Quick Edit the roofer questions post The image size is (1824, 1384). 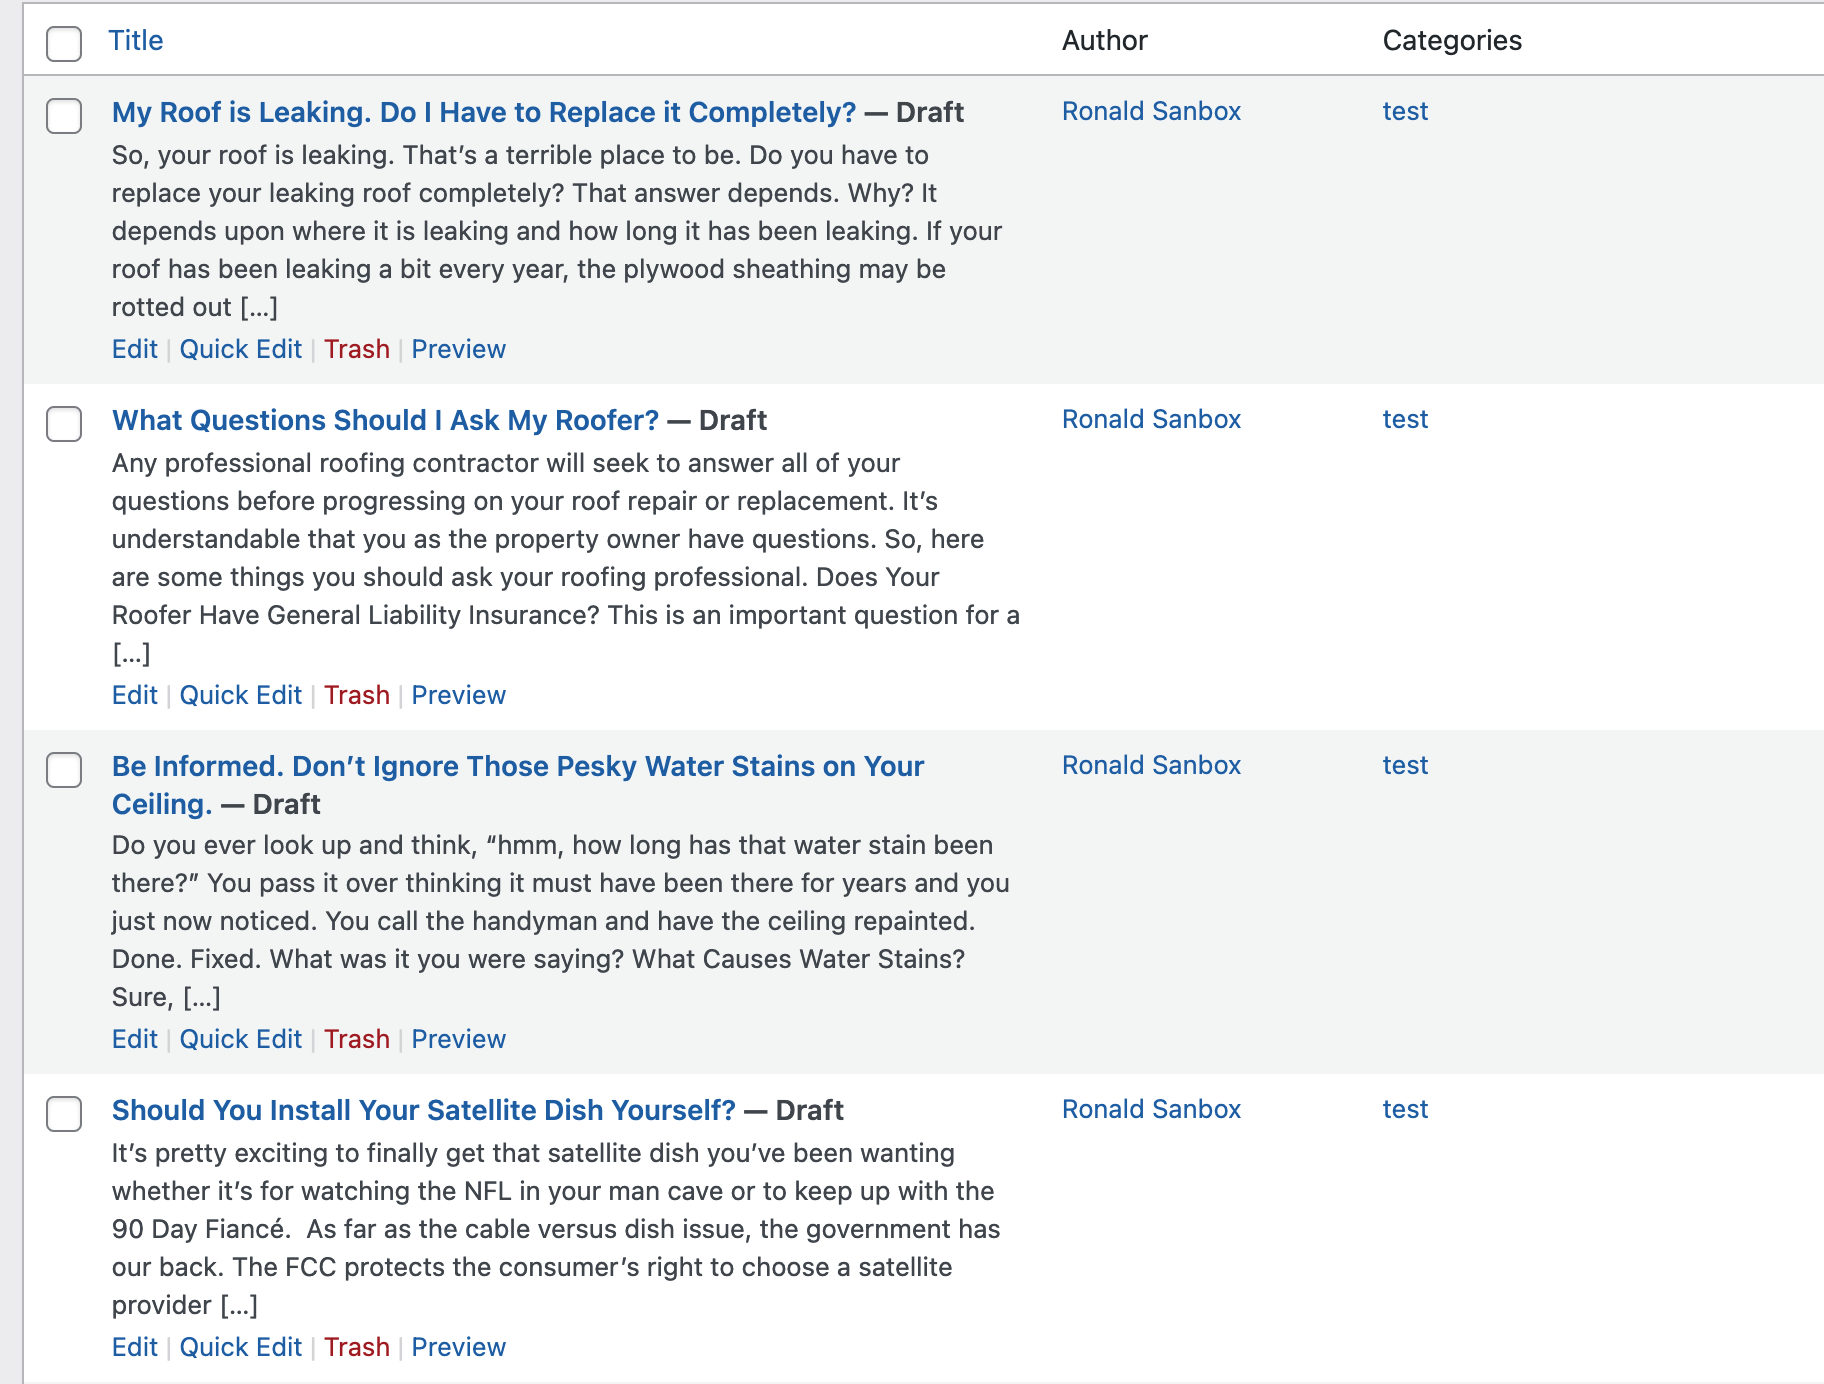[240, 695]
